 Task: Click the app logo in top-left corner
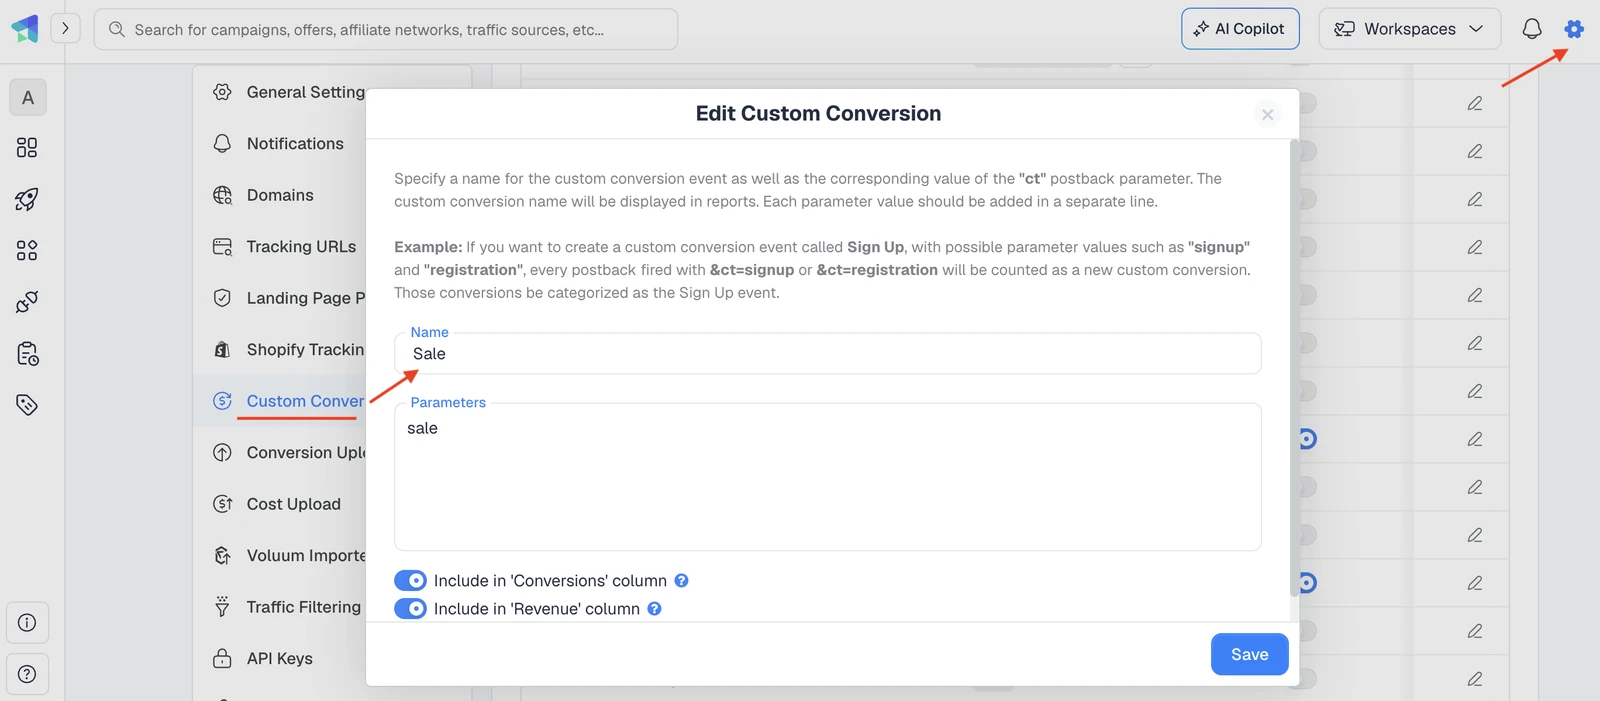tap(25, 28)
